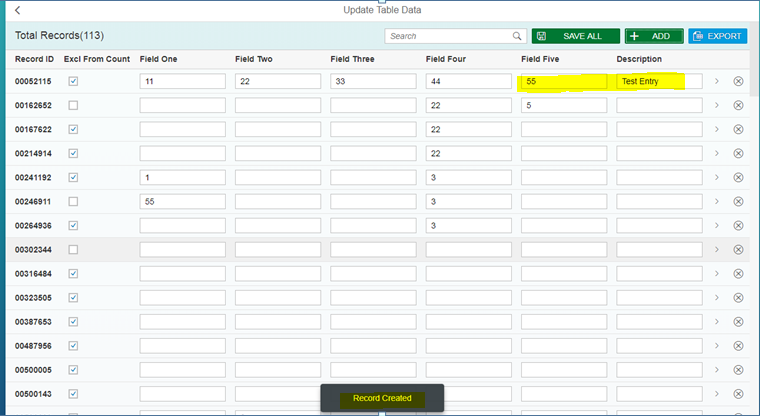Screen dimensions: 760x416
Task: Remove record 00162652 with its X icon
Action: (738, 105)
